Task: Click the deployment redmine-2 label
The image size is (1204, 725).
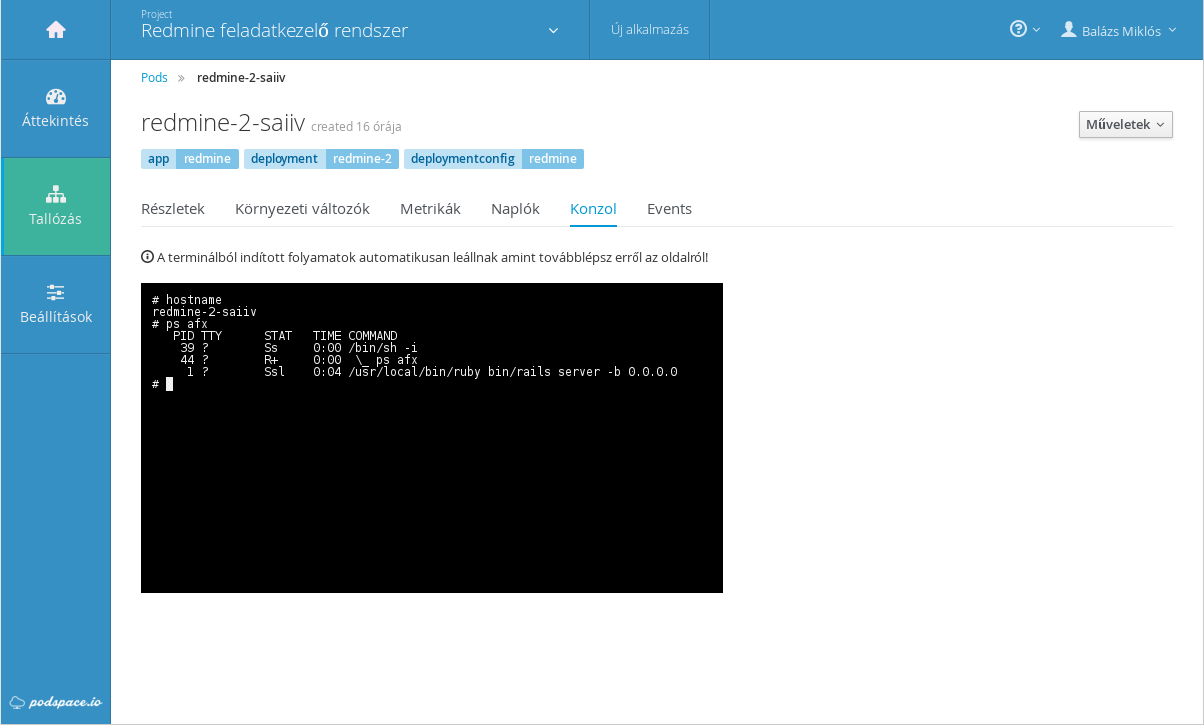Action: click(x=321, y=159)
